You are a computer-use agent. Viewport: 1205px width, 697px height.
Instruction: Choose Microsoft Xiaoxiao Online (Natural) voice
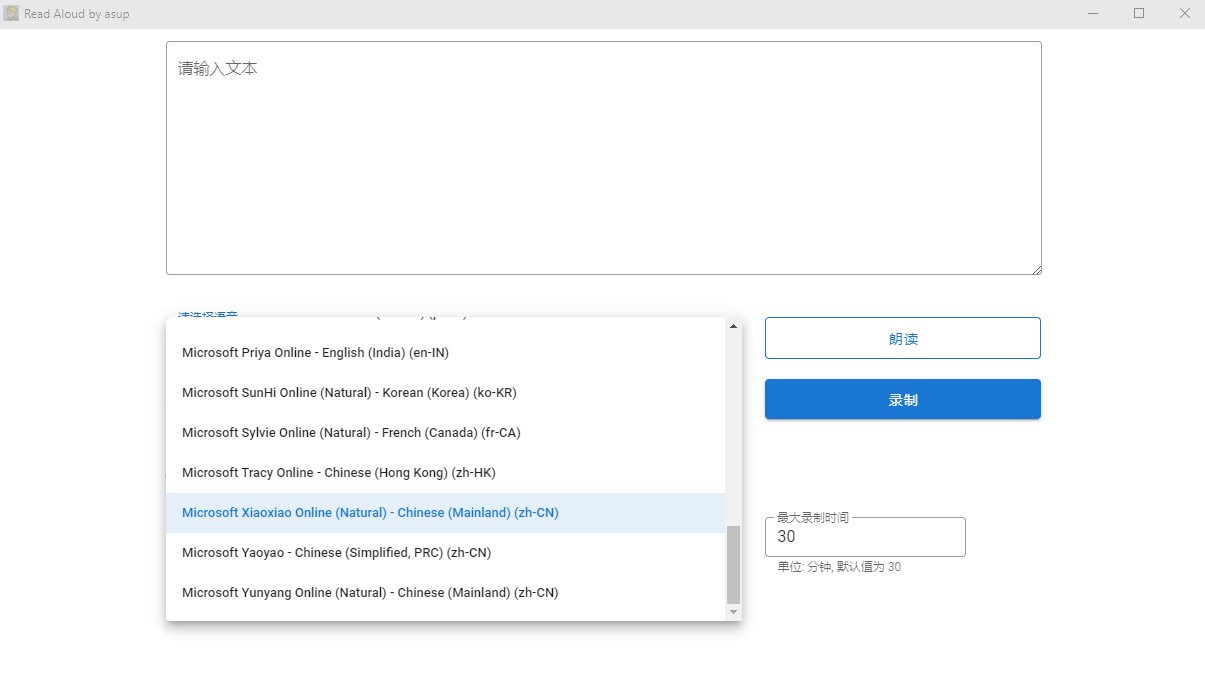[445, 513]
